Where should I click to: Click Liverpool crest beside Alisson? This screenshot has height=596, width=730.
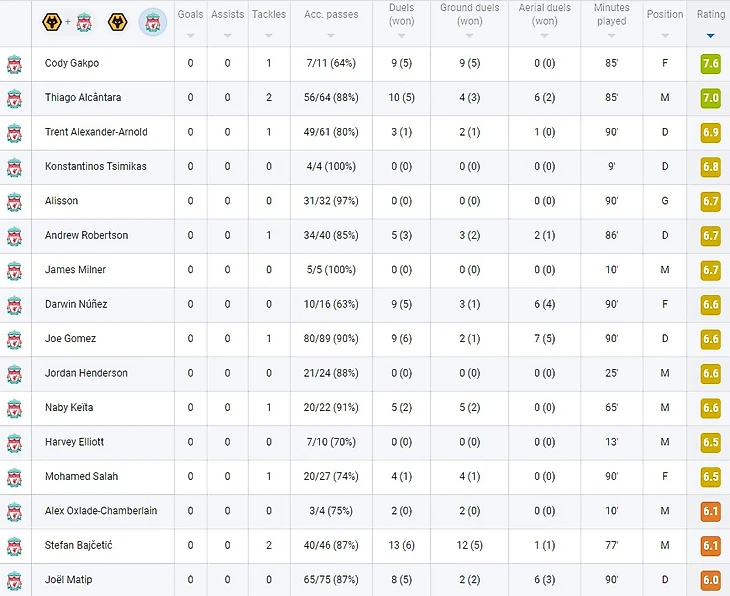point(14,201)
